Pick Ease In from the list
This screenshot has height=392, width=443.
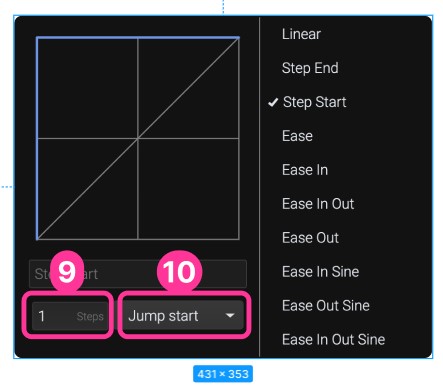pos(305,170)
